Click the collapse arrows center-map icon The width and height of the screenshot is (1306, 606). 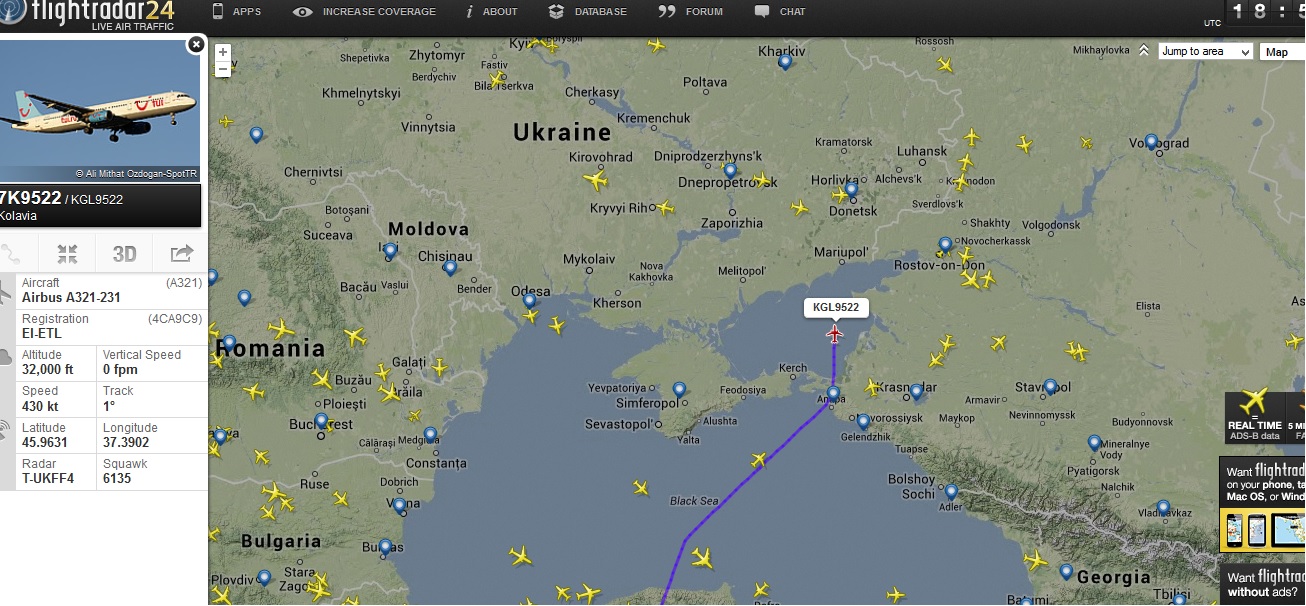tap(67, 254)
